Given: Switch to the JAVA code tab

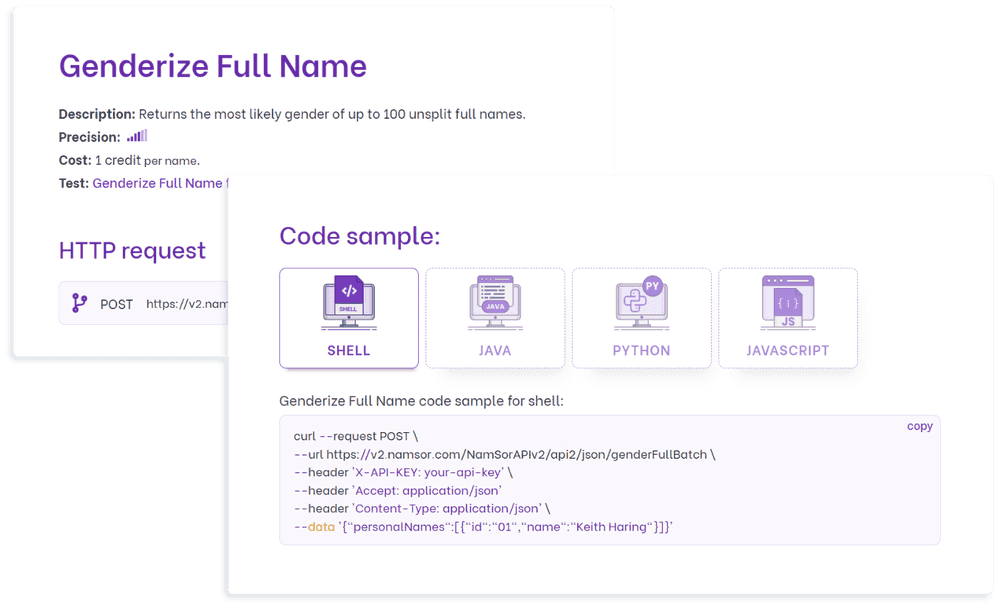Looking at the screenshot, I should [494, 318].
